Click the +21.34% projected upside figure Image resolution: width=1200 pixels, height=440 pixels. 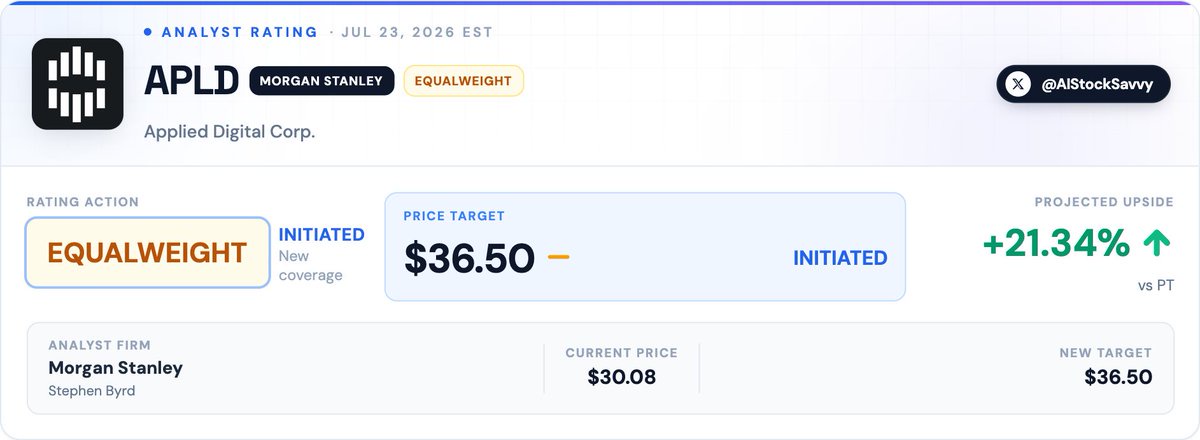[1058, 243]
